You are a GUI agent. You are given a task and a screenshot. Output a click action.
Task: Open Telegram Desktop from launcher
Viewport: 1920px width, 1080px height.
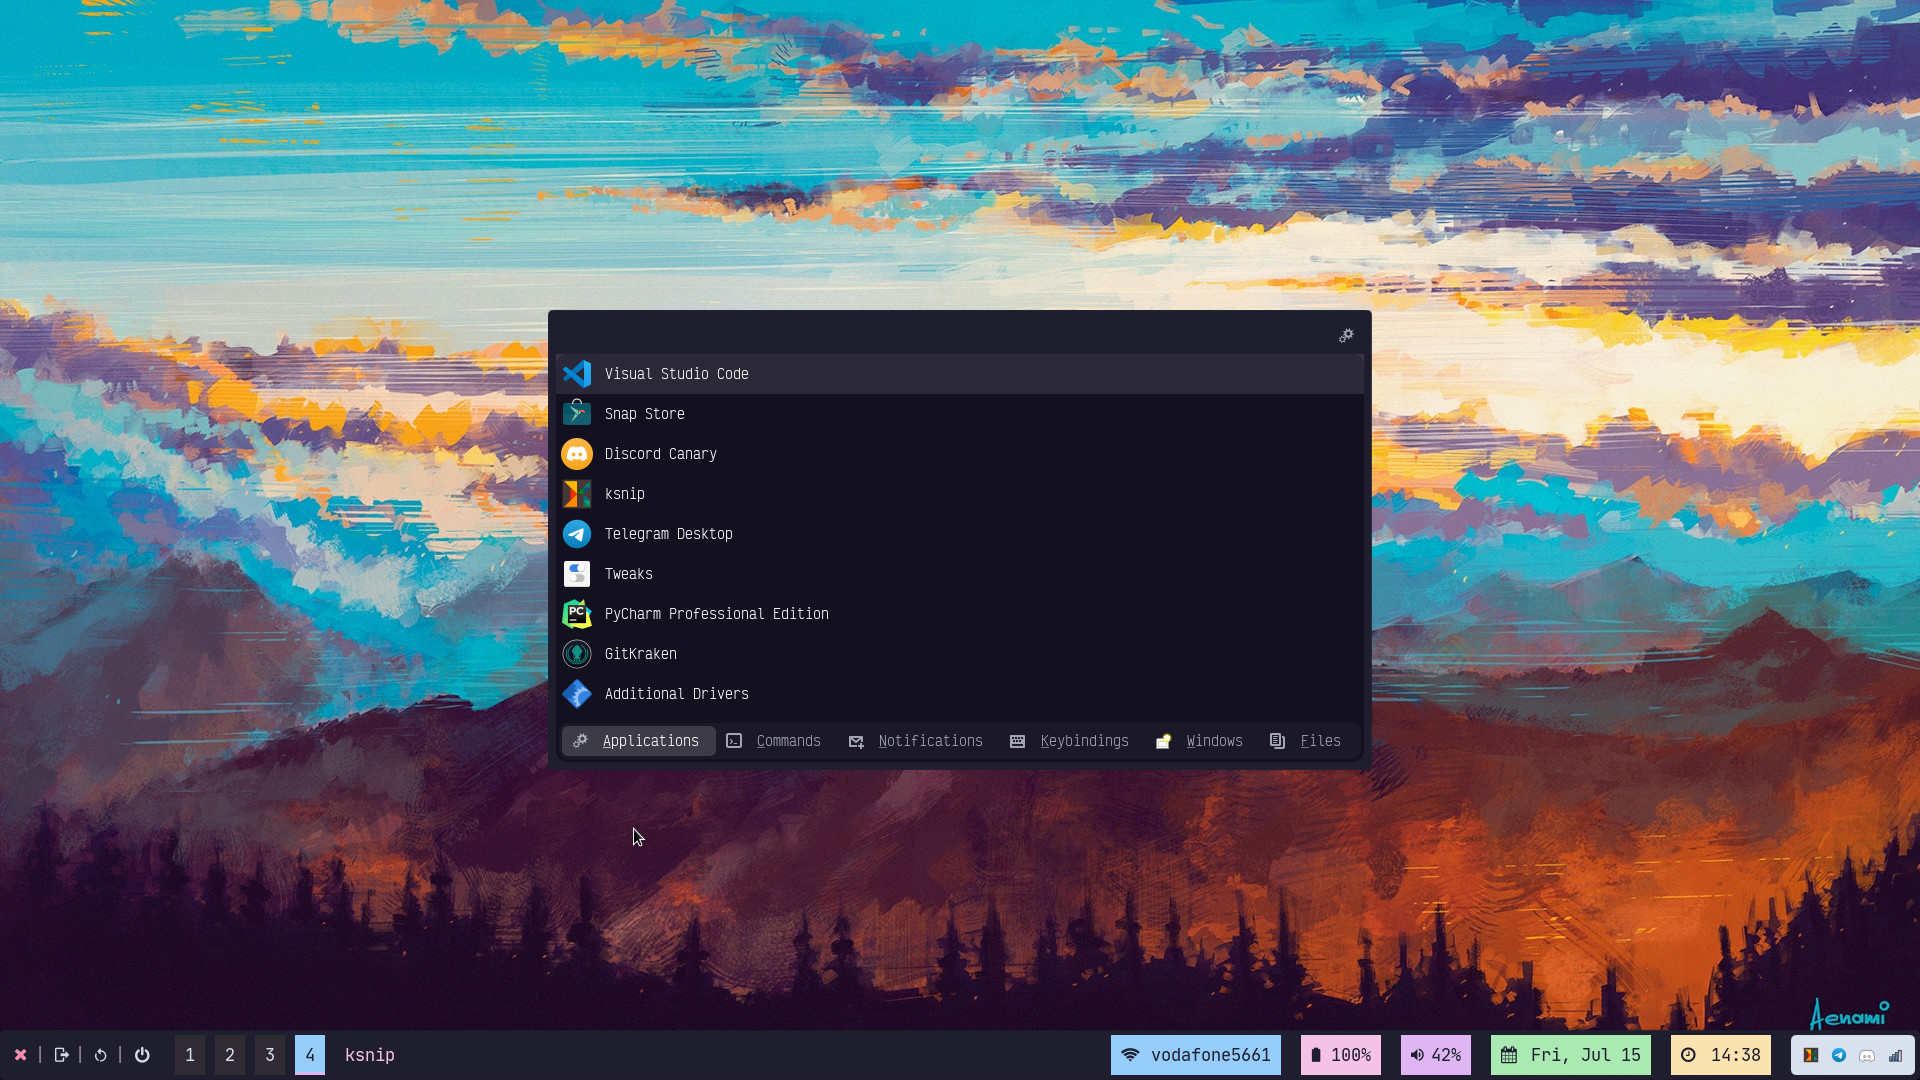(x=668, y=534)
